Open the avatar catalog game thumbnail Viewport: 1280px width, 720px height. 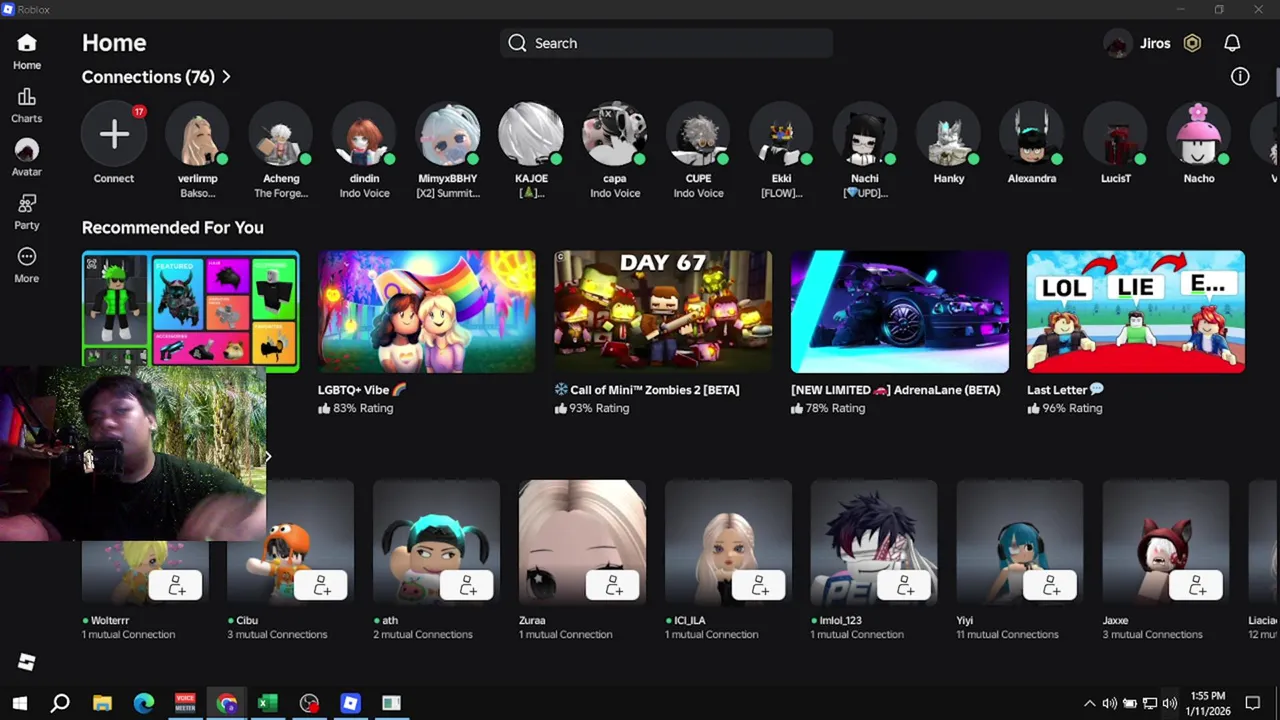tap(190, 310)
